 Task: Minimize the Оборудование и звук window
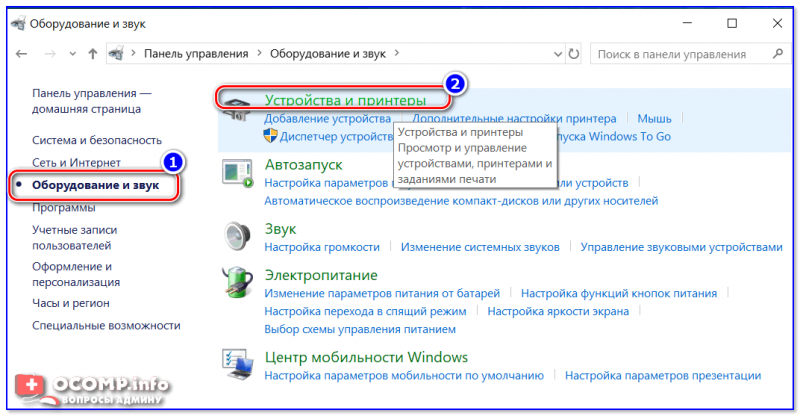point(687,23)
